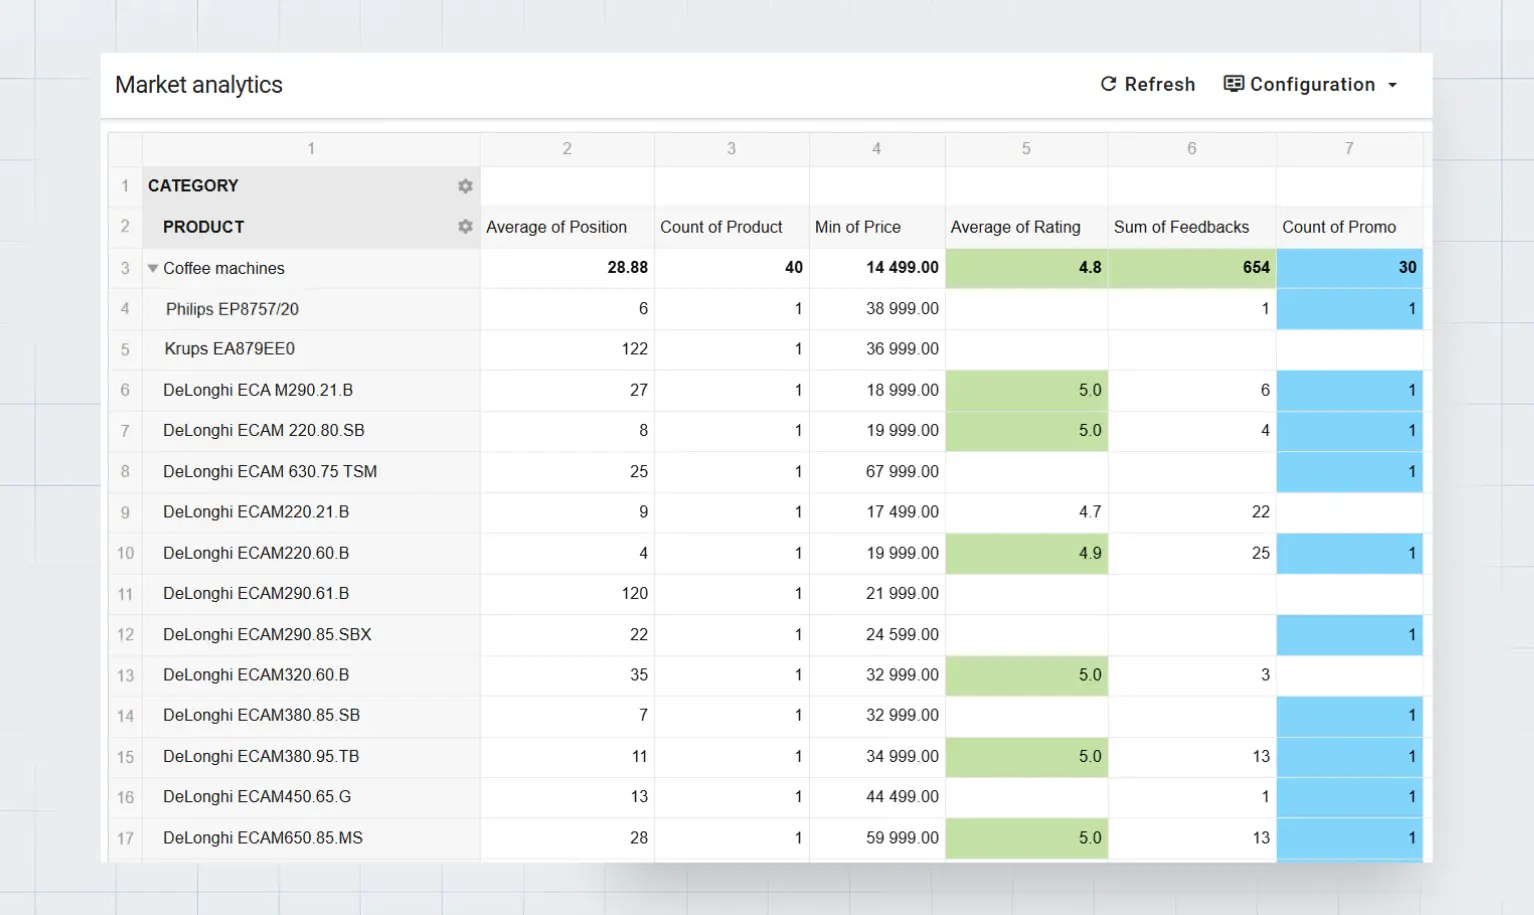Click the Sum of Feedbacks total 654
Viewport: 1534px width, 915px height.
click(1191, 268)
